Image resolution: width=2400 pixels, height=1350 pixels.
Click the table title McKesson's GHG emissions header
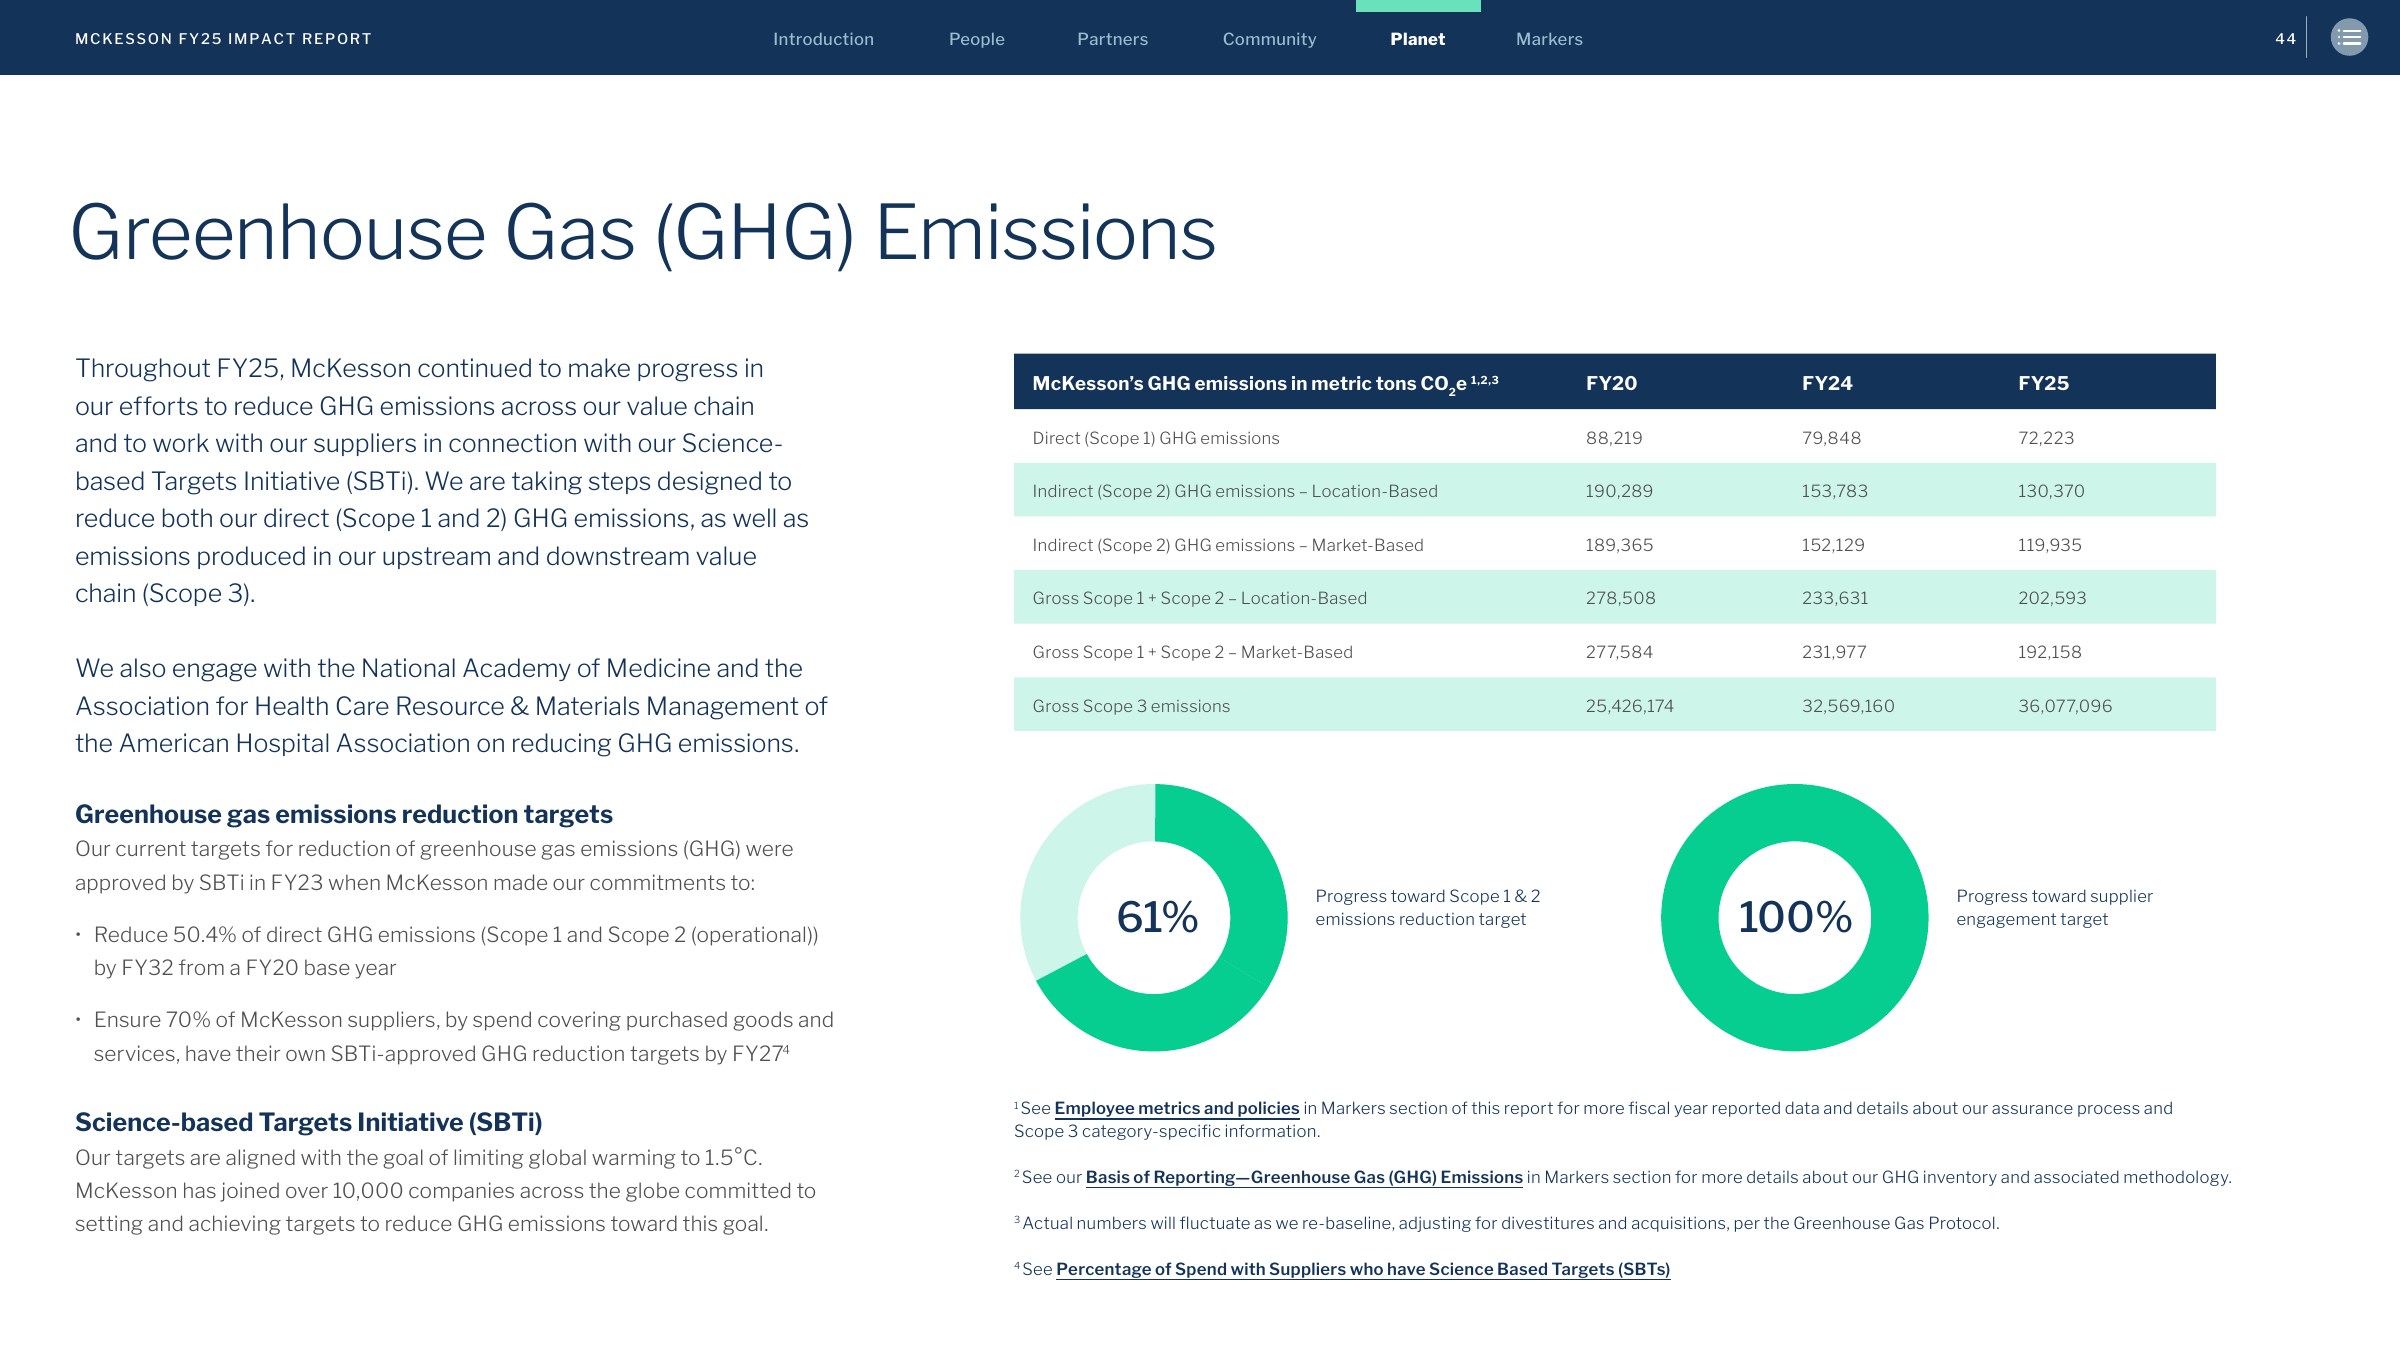[1265, 383]
